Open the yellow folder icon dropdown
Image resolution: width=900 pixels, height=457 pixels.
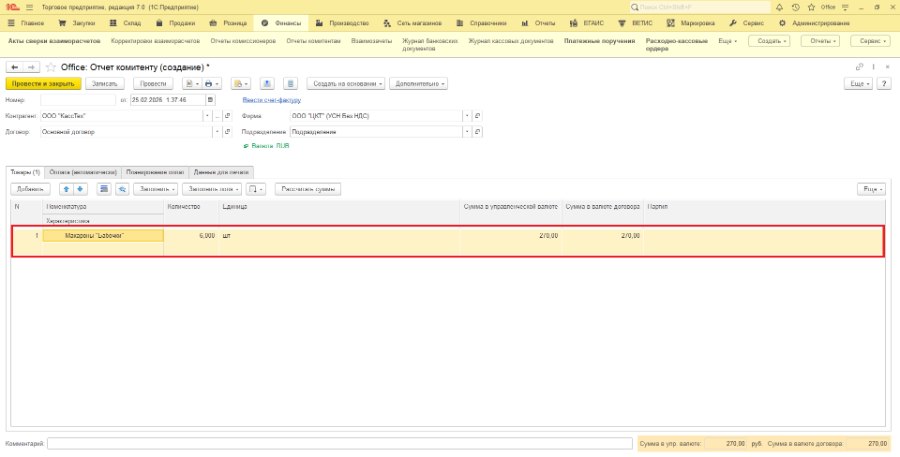click(240, 84)
